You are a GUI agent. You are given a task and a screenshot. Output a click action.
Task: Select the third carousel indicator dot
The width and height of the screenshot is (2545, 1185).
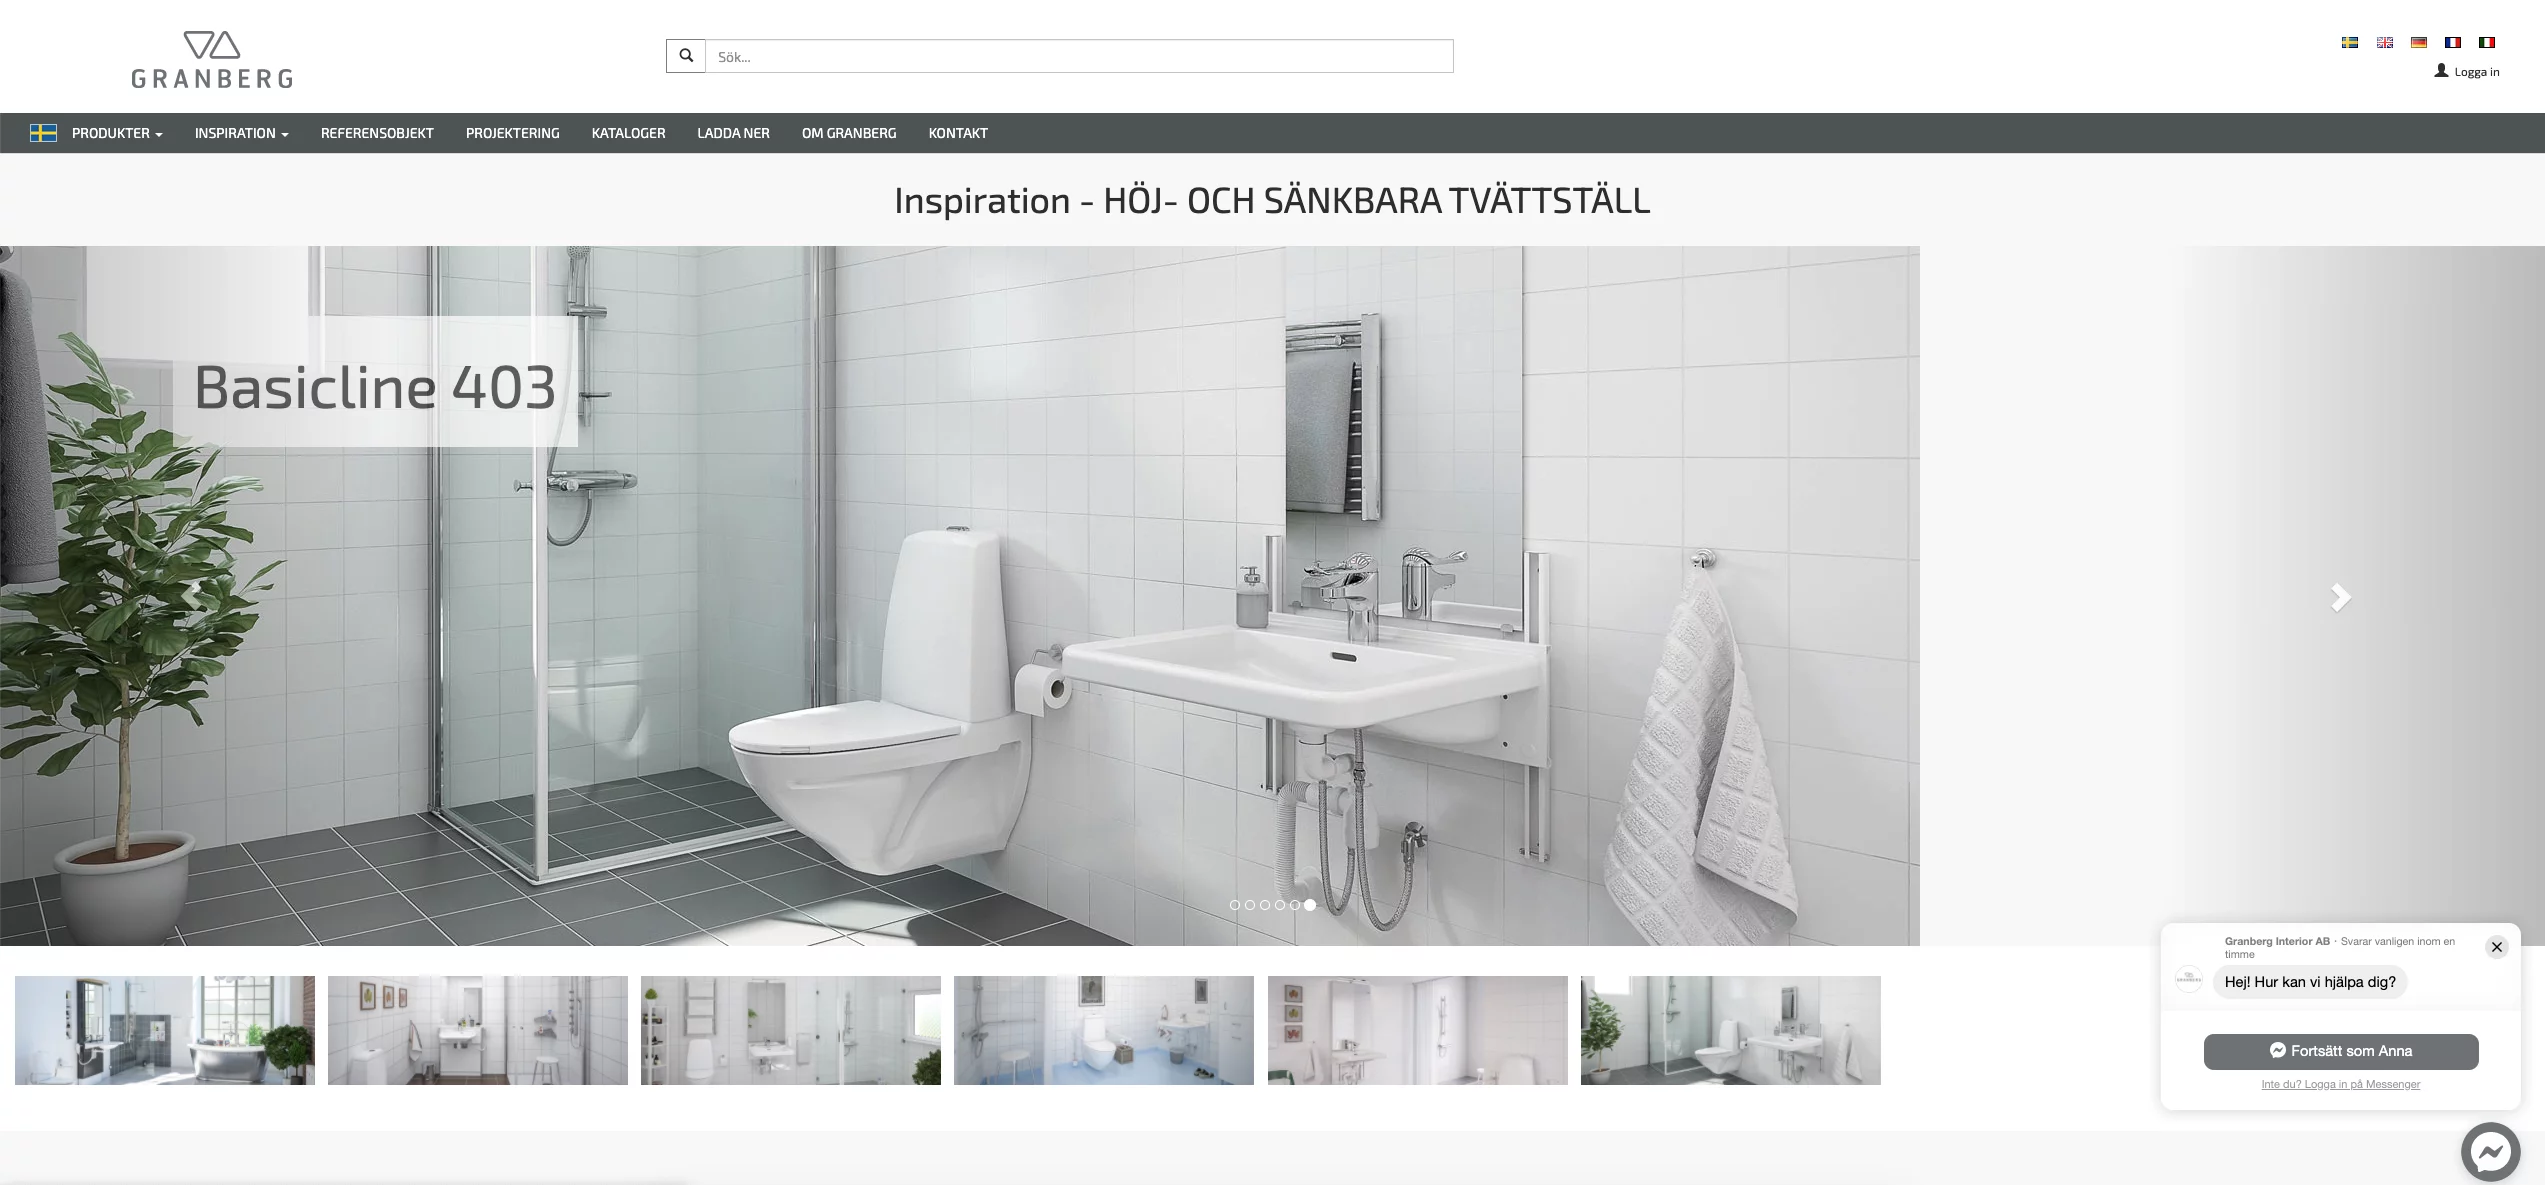[x=1265, y=905]
